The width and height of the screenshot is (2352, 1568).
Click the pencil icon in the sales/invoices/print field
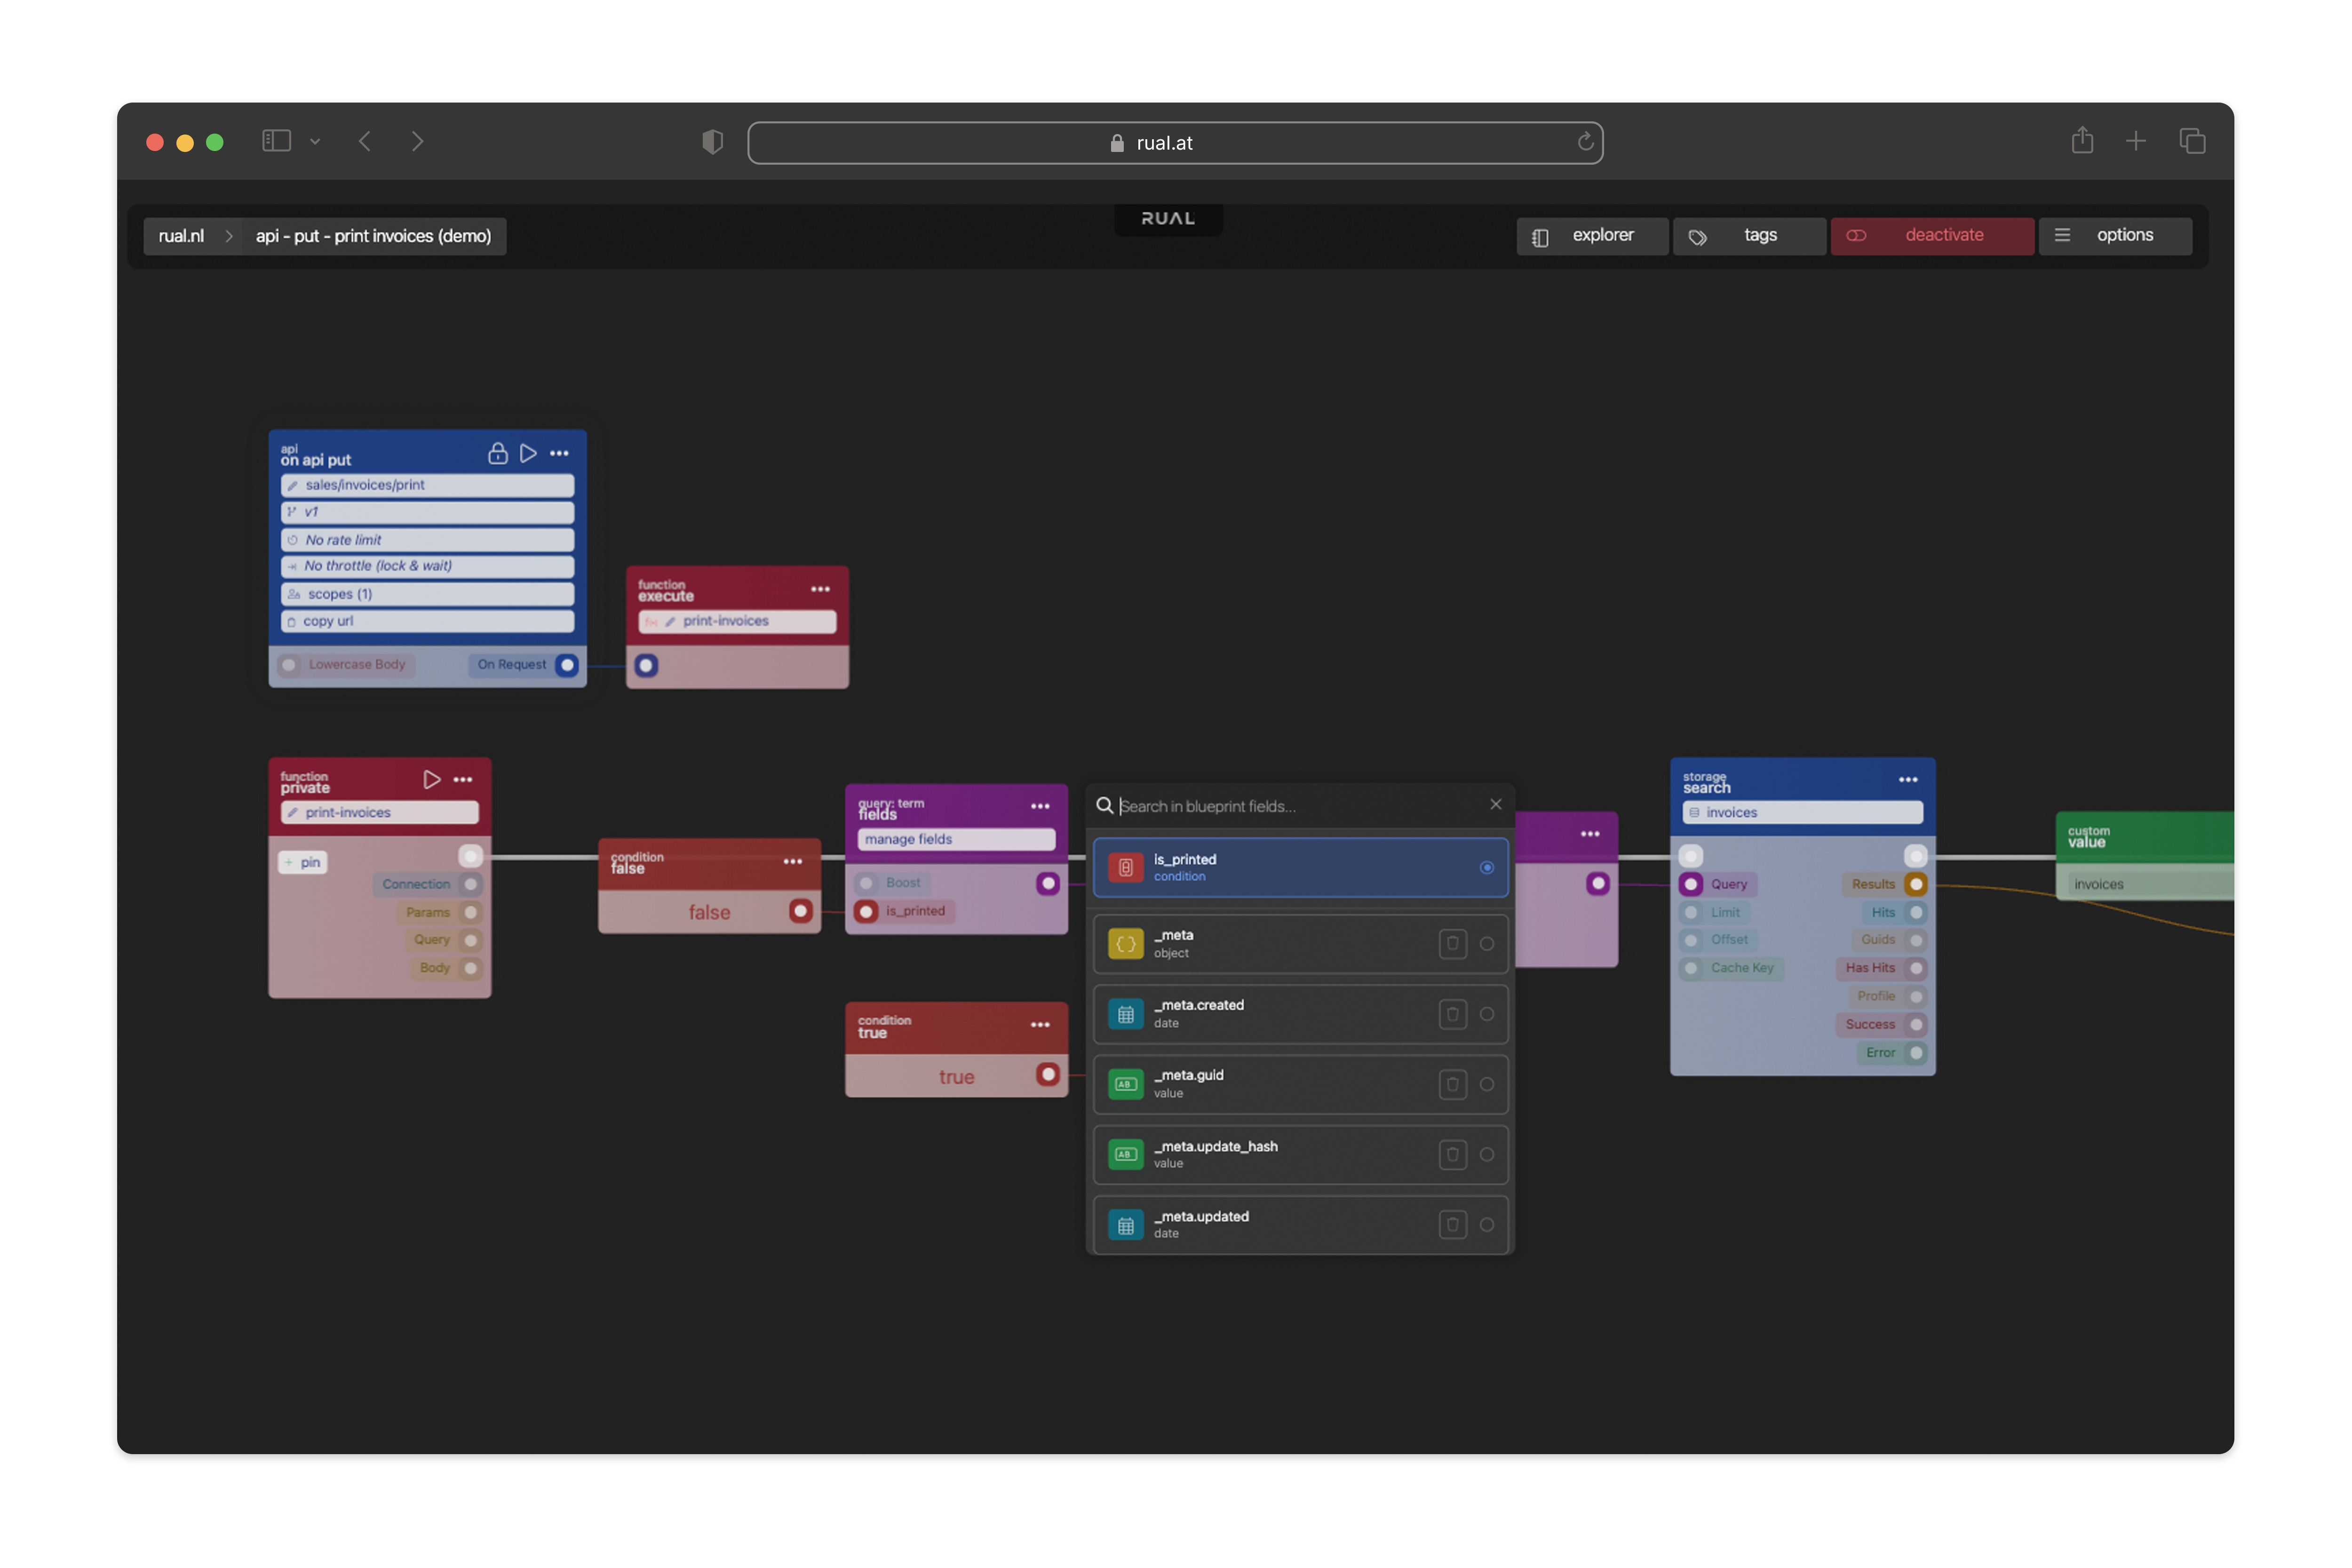click(x=293, y=485)
